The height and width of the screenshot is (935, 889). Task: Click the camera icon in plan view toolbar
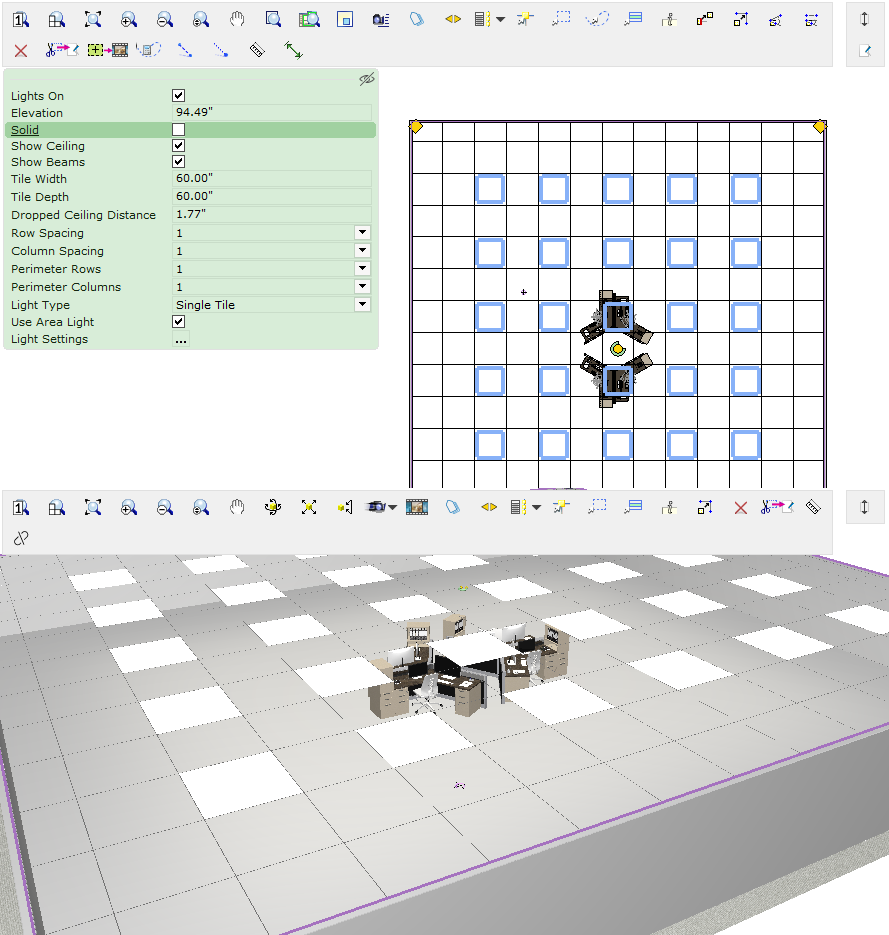coord(381,20)
